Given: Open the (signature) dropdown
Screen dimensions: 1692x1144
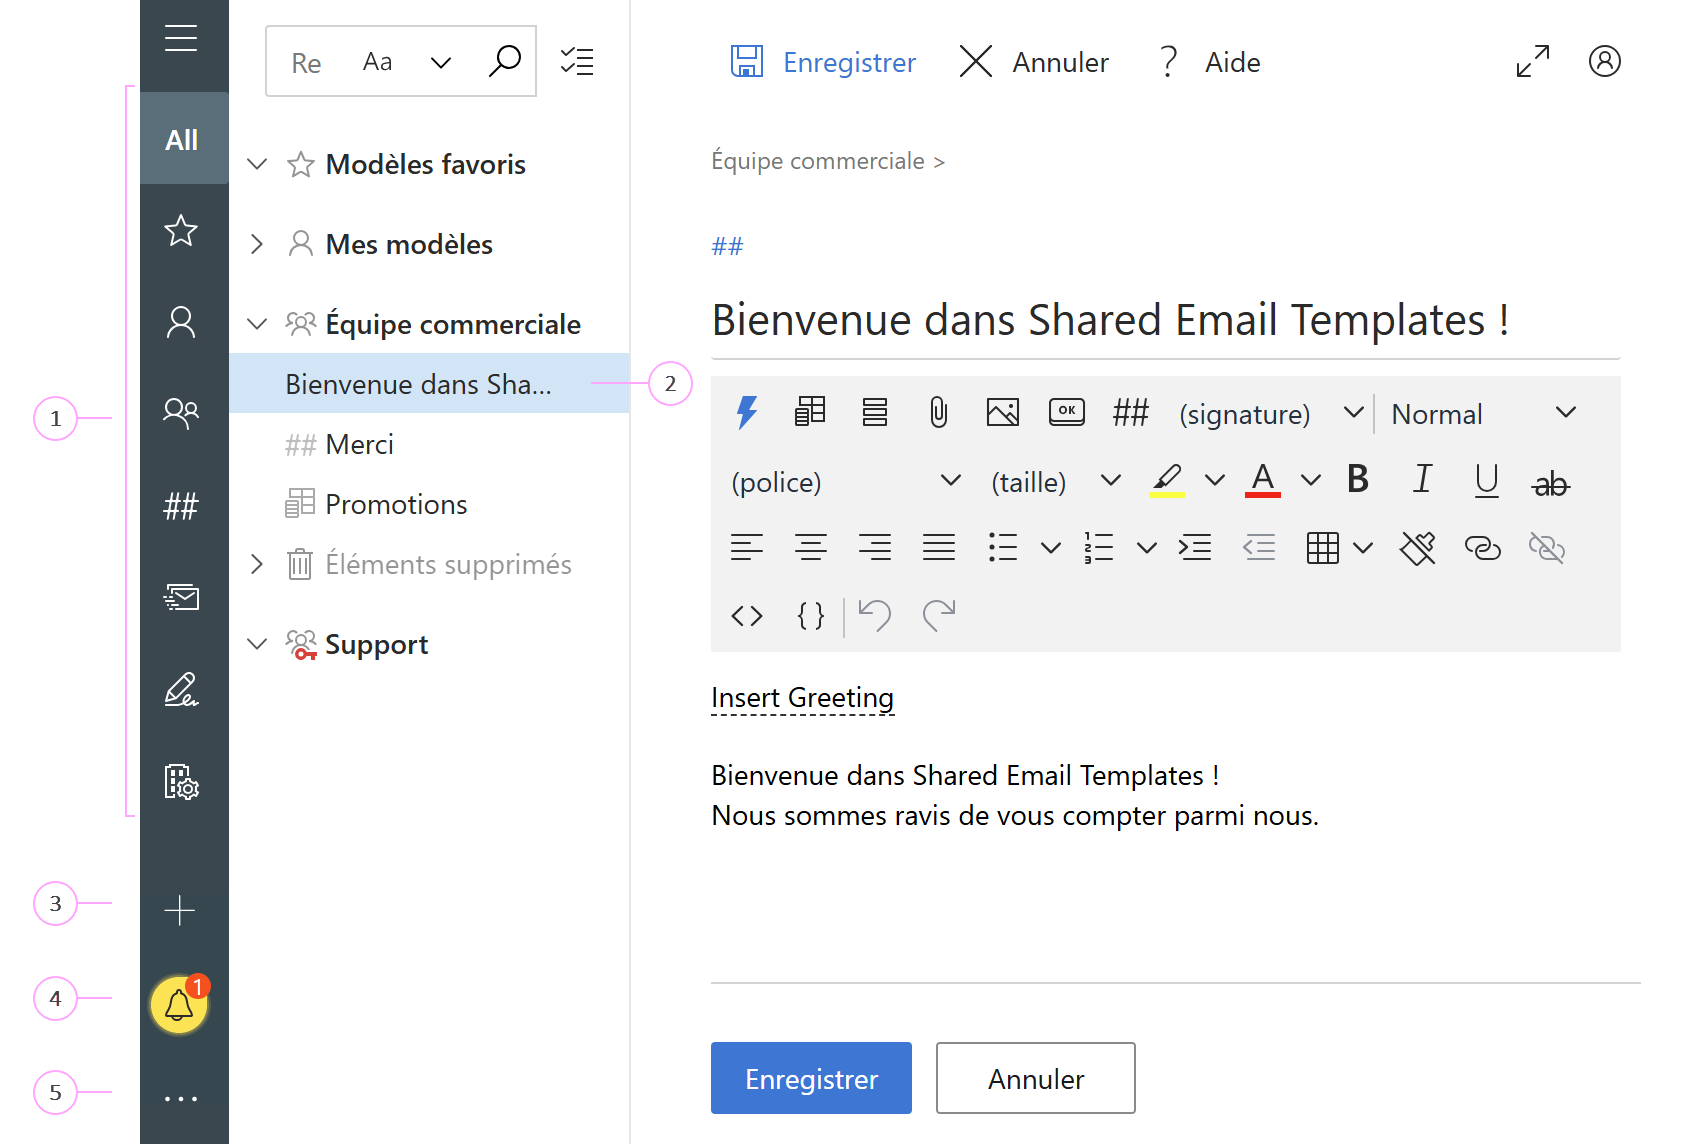Looking at the screenshot, I should point(1271,413).
